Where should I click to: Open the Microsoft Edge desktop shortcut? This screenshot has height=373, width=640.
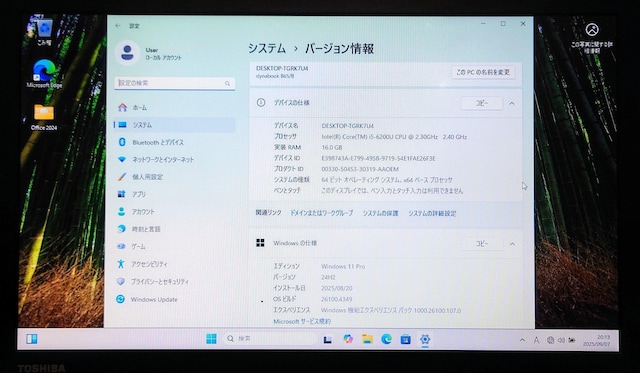point(44,73)
